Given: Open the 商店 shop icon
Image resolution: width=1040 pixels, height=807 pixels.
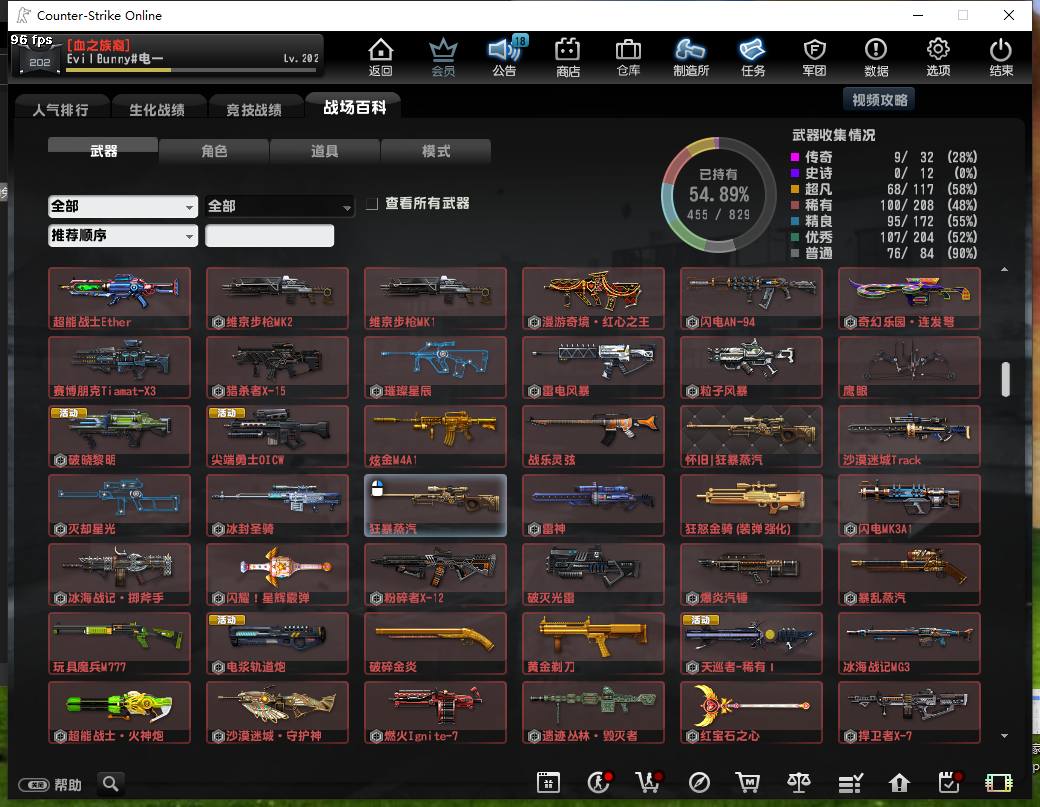Looking at the screenshot, I should [568, 56].
